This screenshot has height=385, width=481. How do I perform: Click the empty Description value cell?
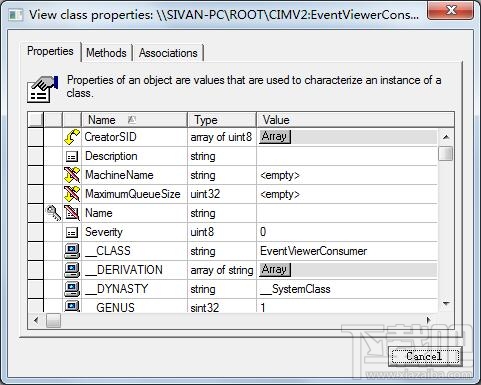[x=347, y=156]
